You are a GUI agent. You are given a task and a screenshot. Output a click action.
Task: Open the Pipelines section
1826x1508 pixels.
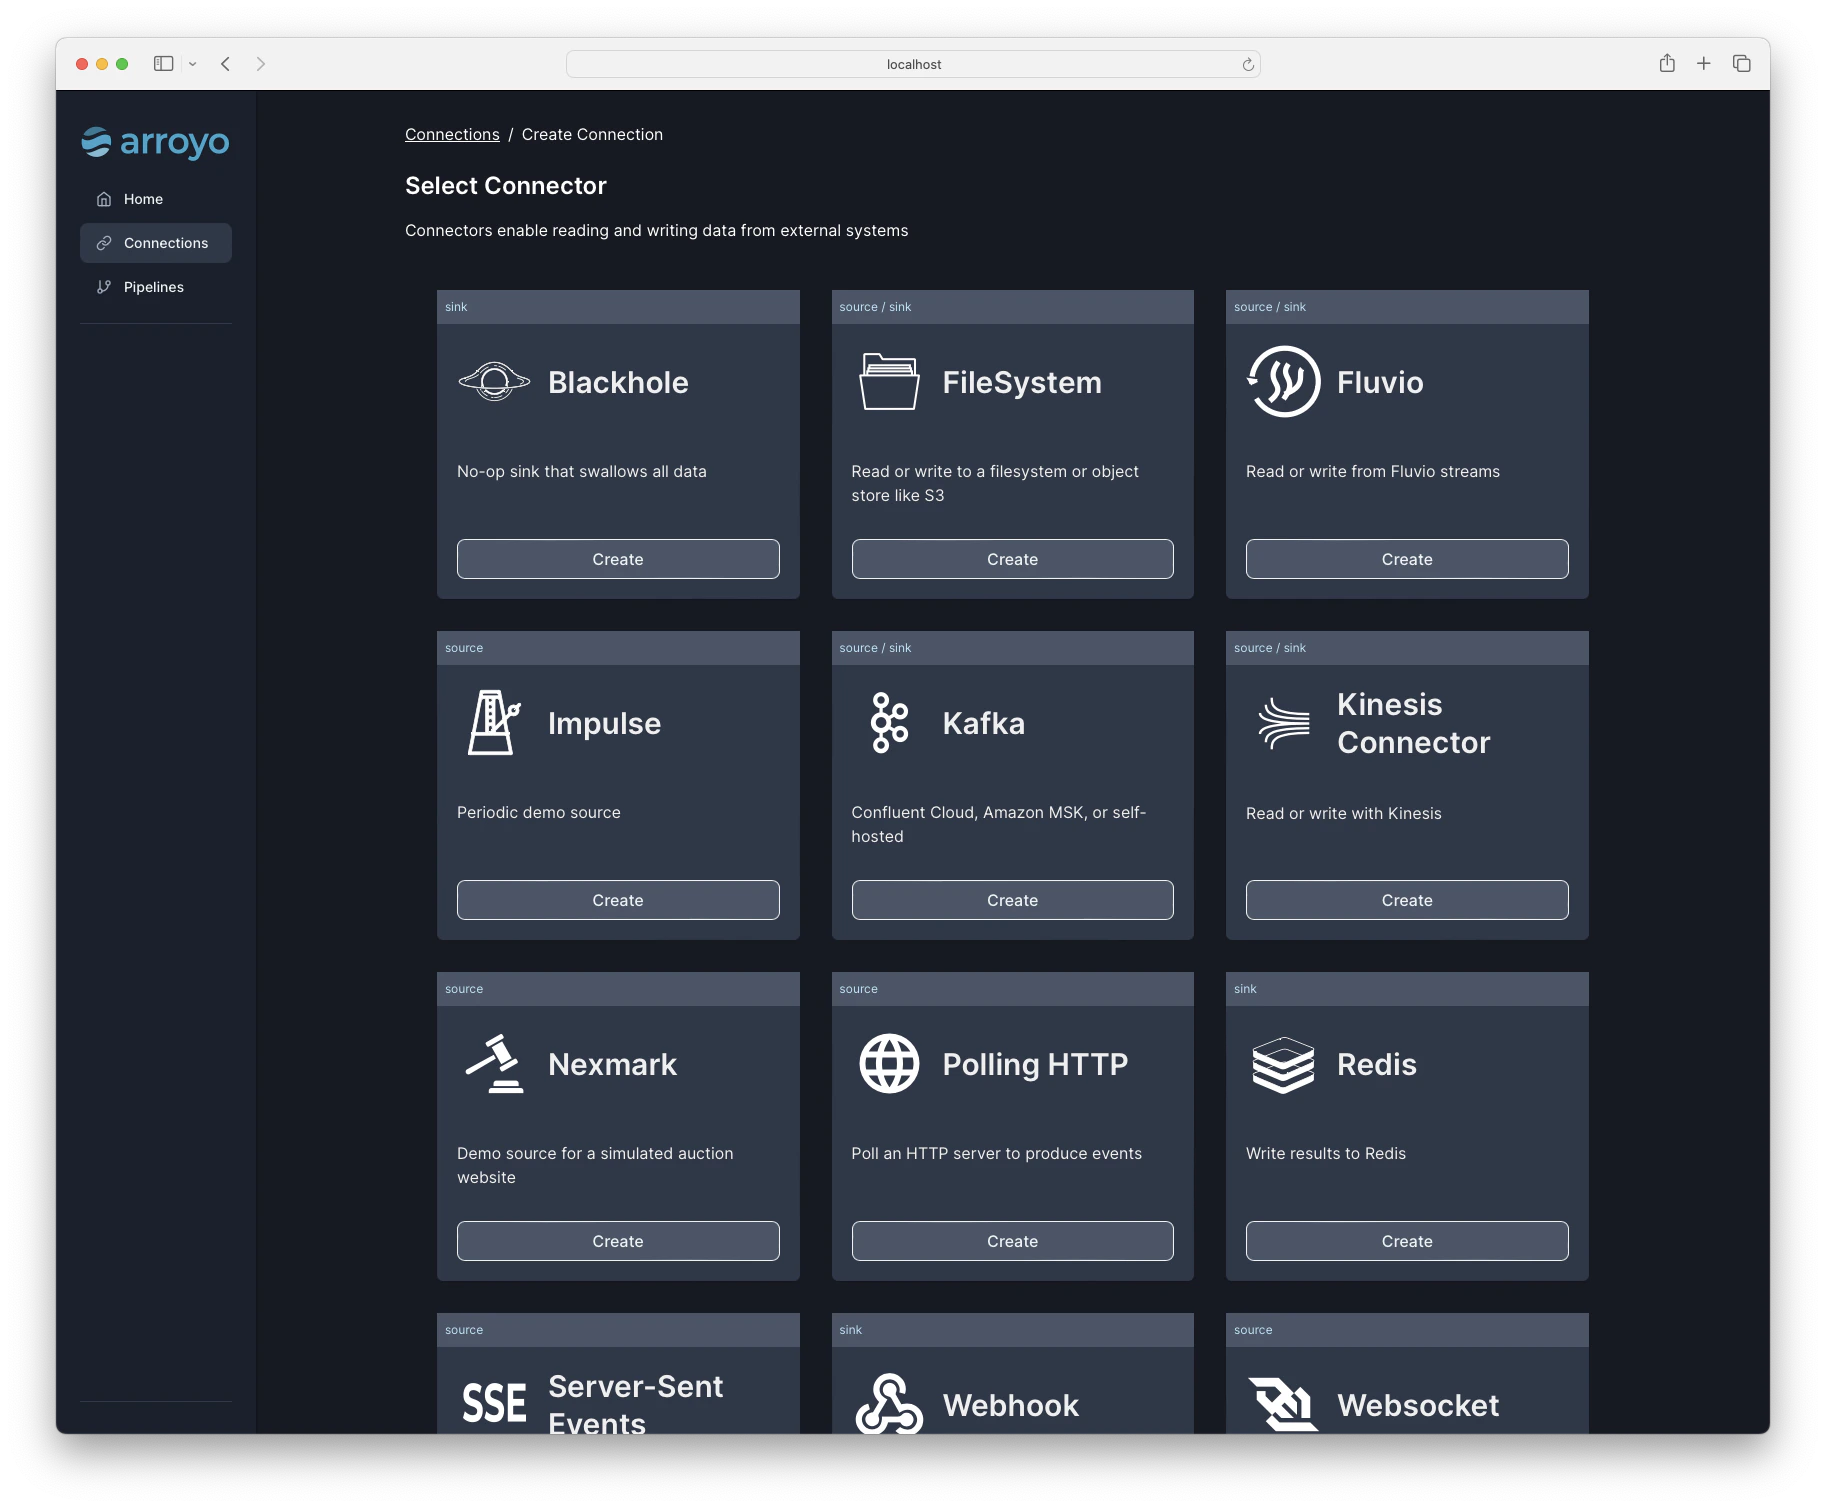pos(153,287)
